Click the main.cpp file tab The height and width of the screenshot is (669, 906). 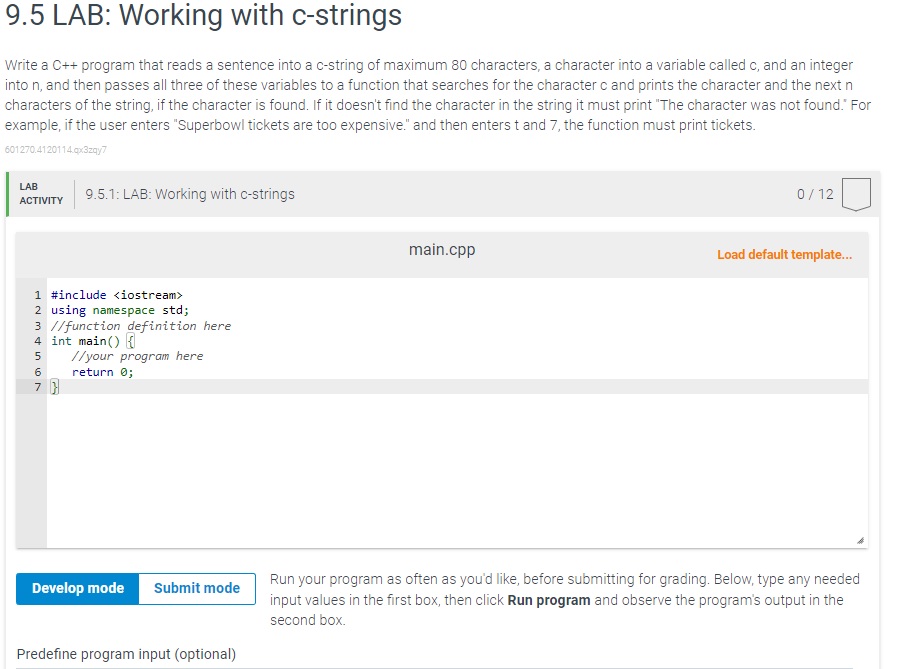click(441, 249)
